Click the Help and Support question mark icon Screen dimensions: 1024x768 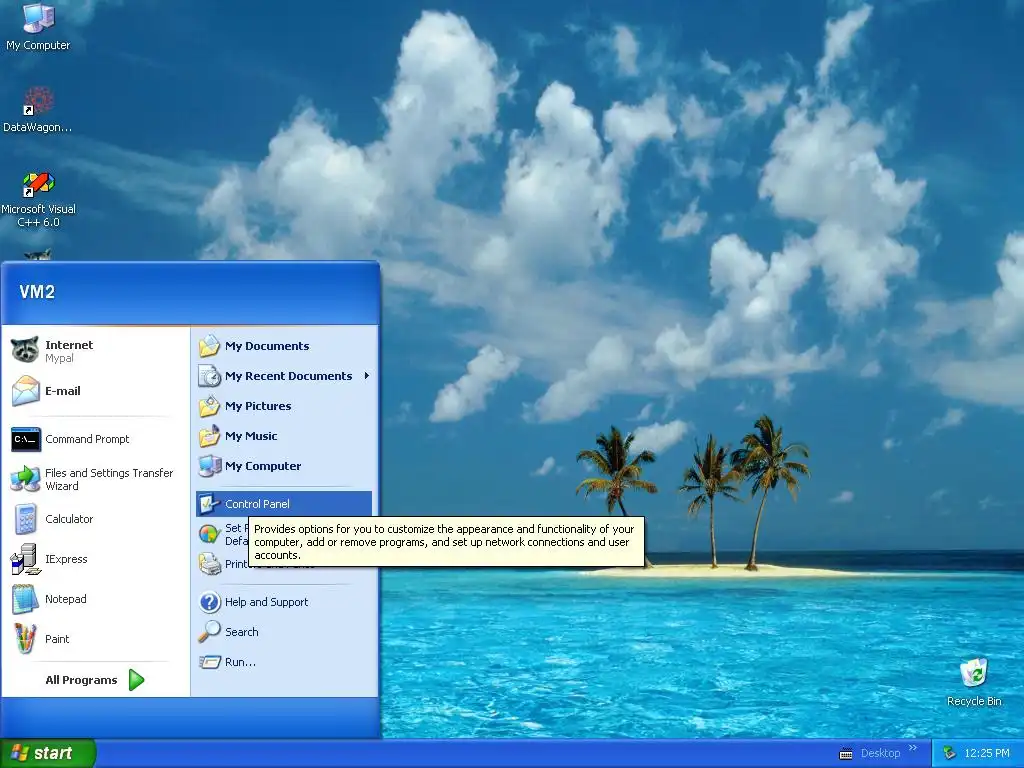pyautogui.click(x=209, y=601)
